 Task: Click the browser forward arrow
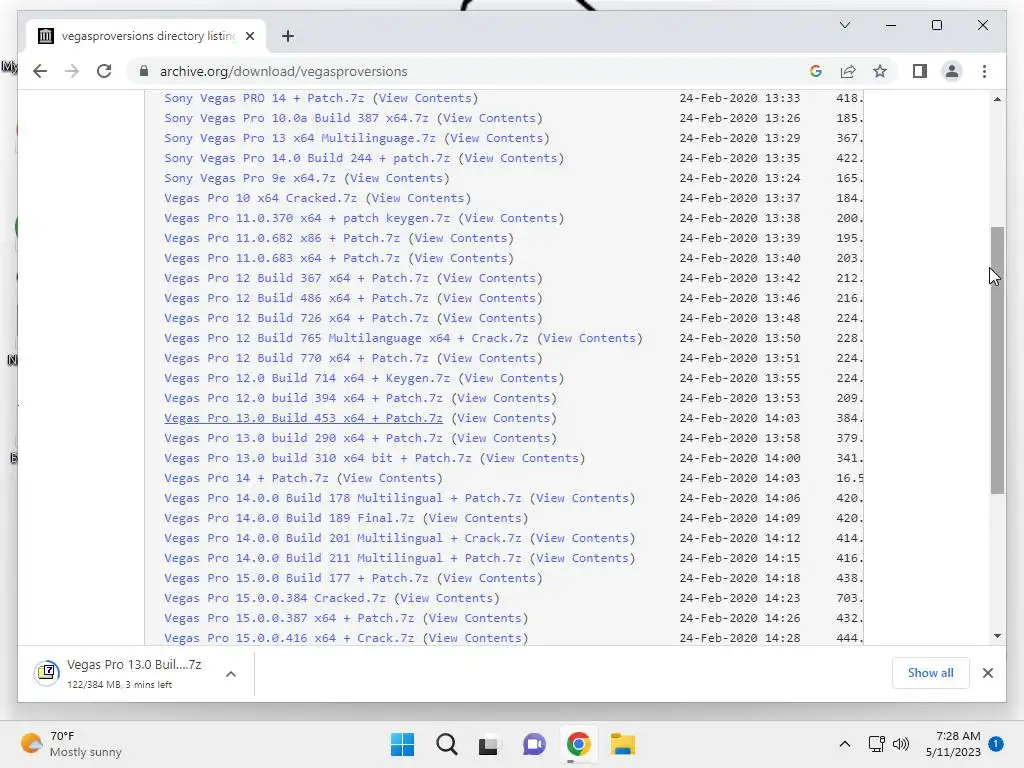click(72, 71)
